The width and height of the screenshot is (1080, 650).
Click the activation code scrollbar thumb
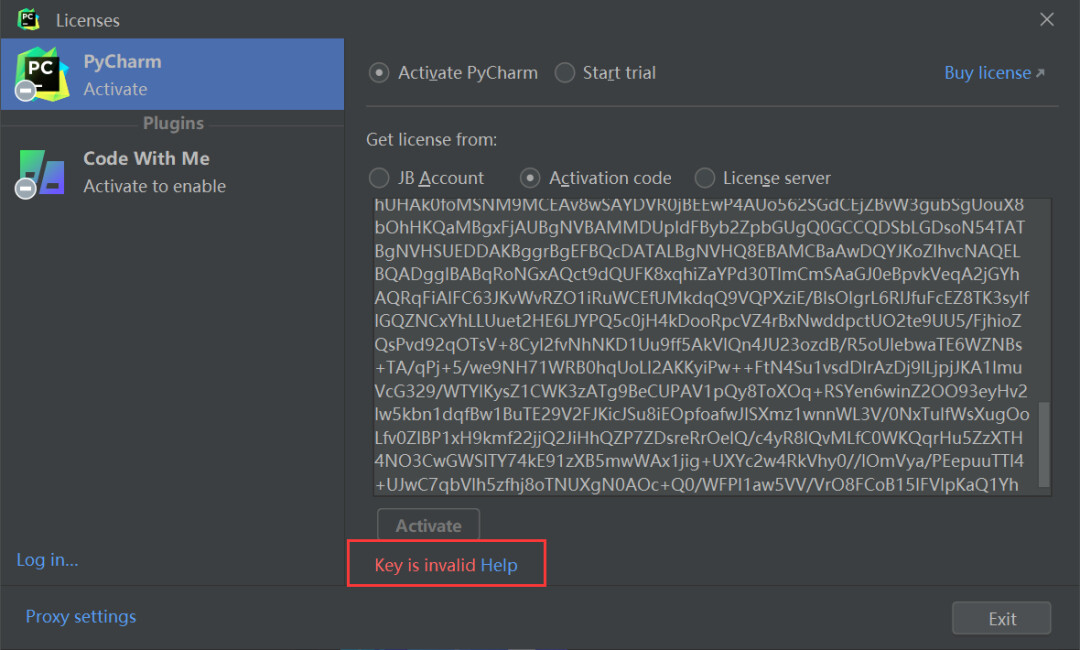point(1043,445)
